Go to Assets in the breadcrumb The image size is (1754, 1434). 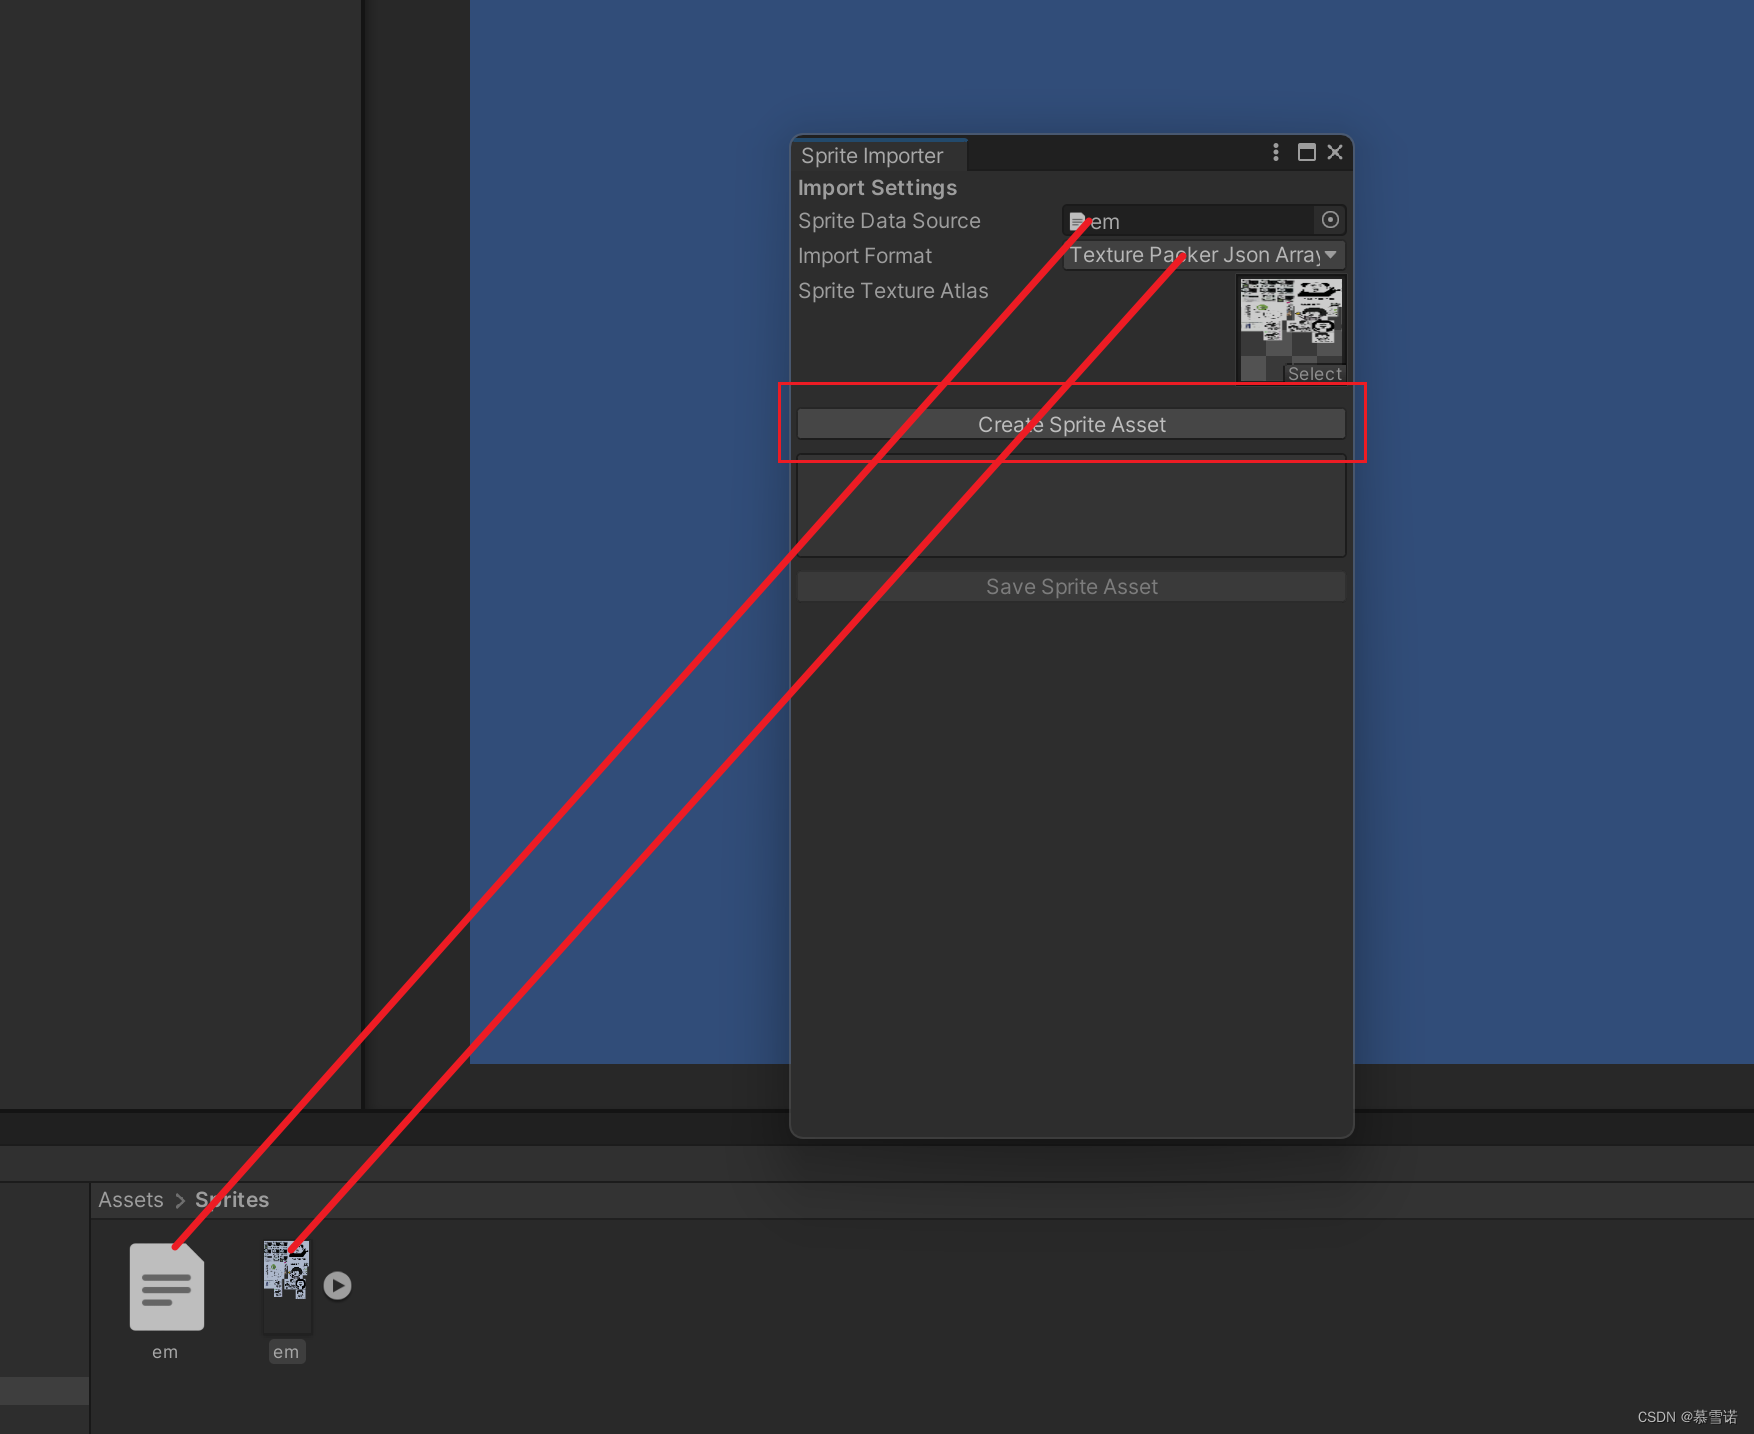pyautogui.click(x=131, y=1200)
